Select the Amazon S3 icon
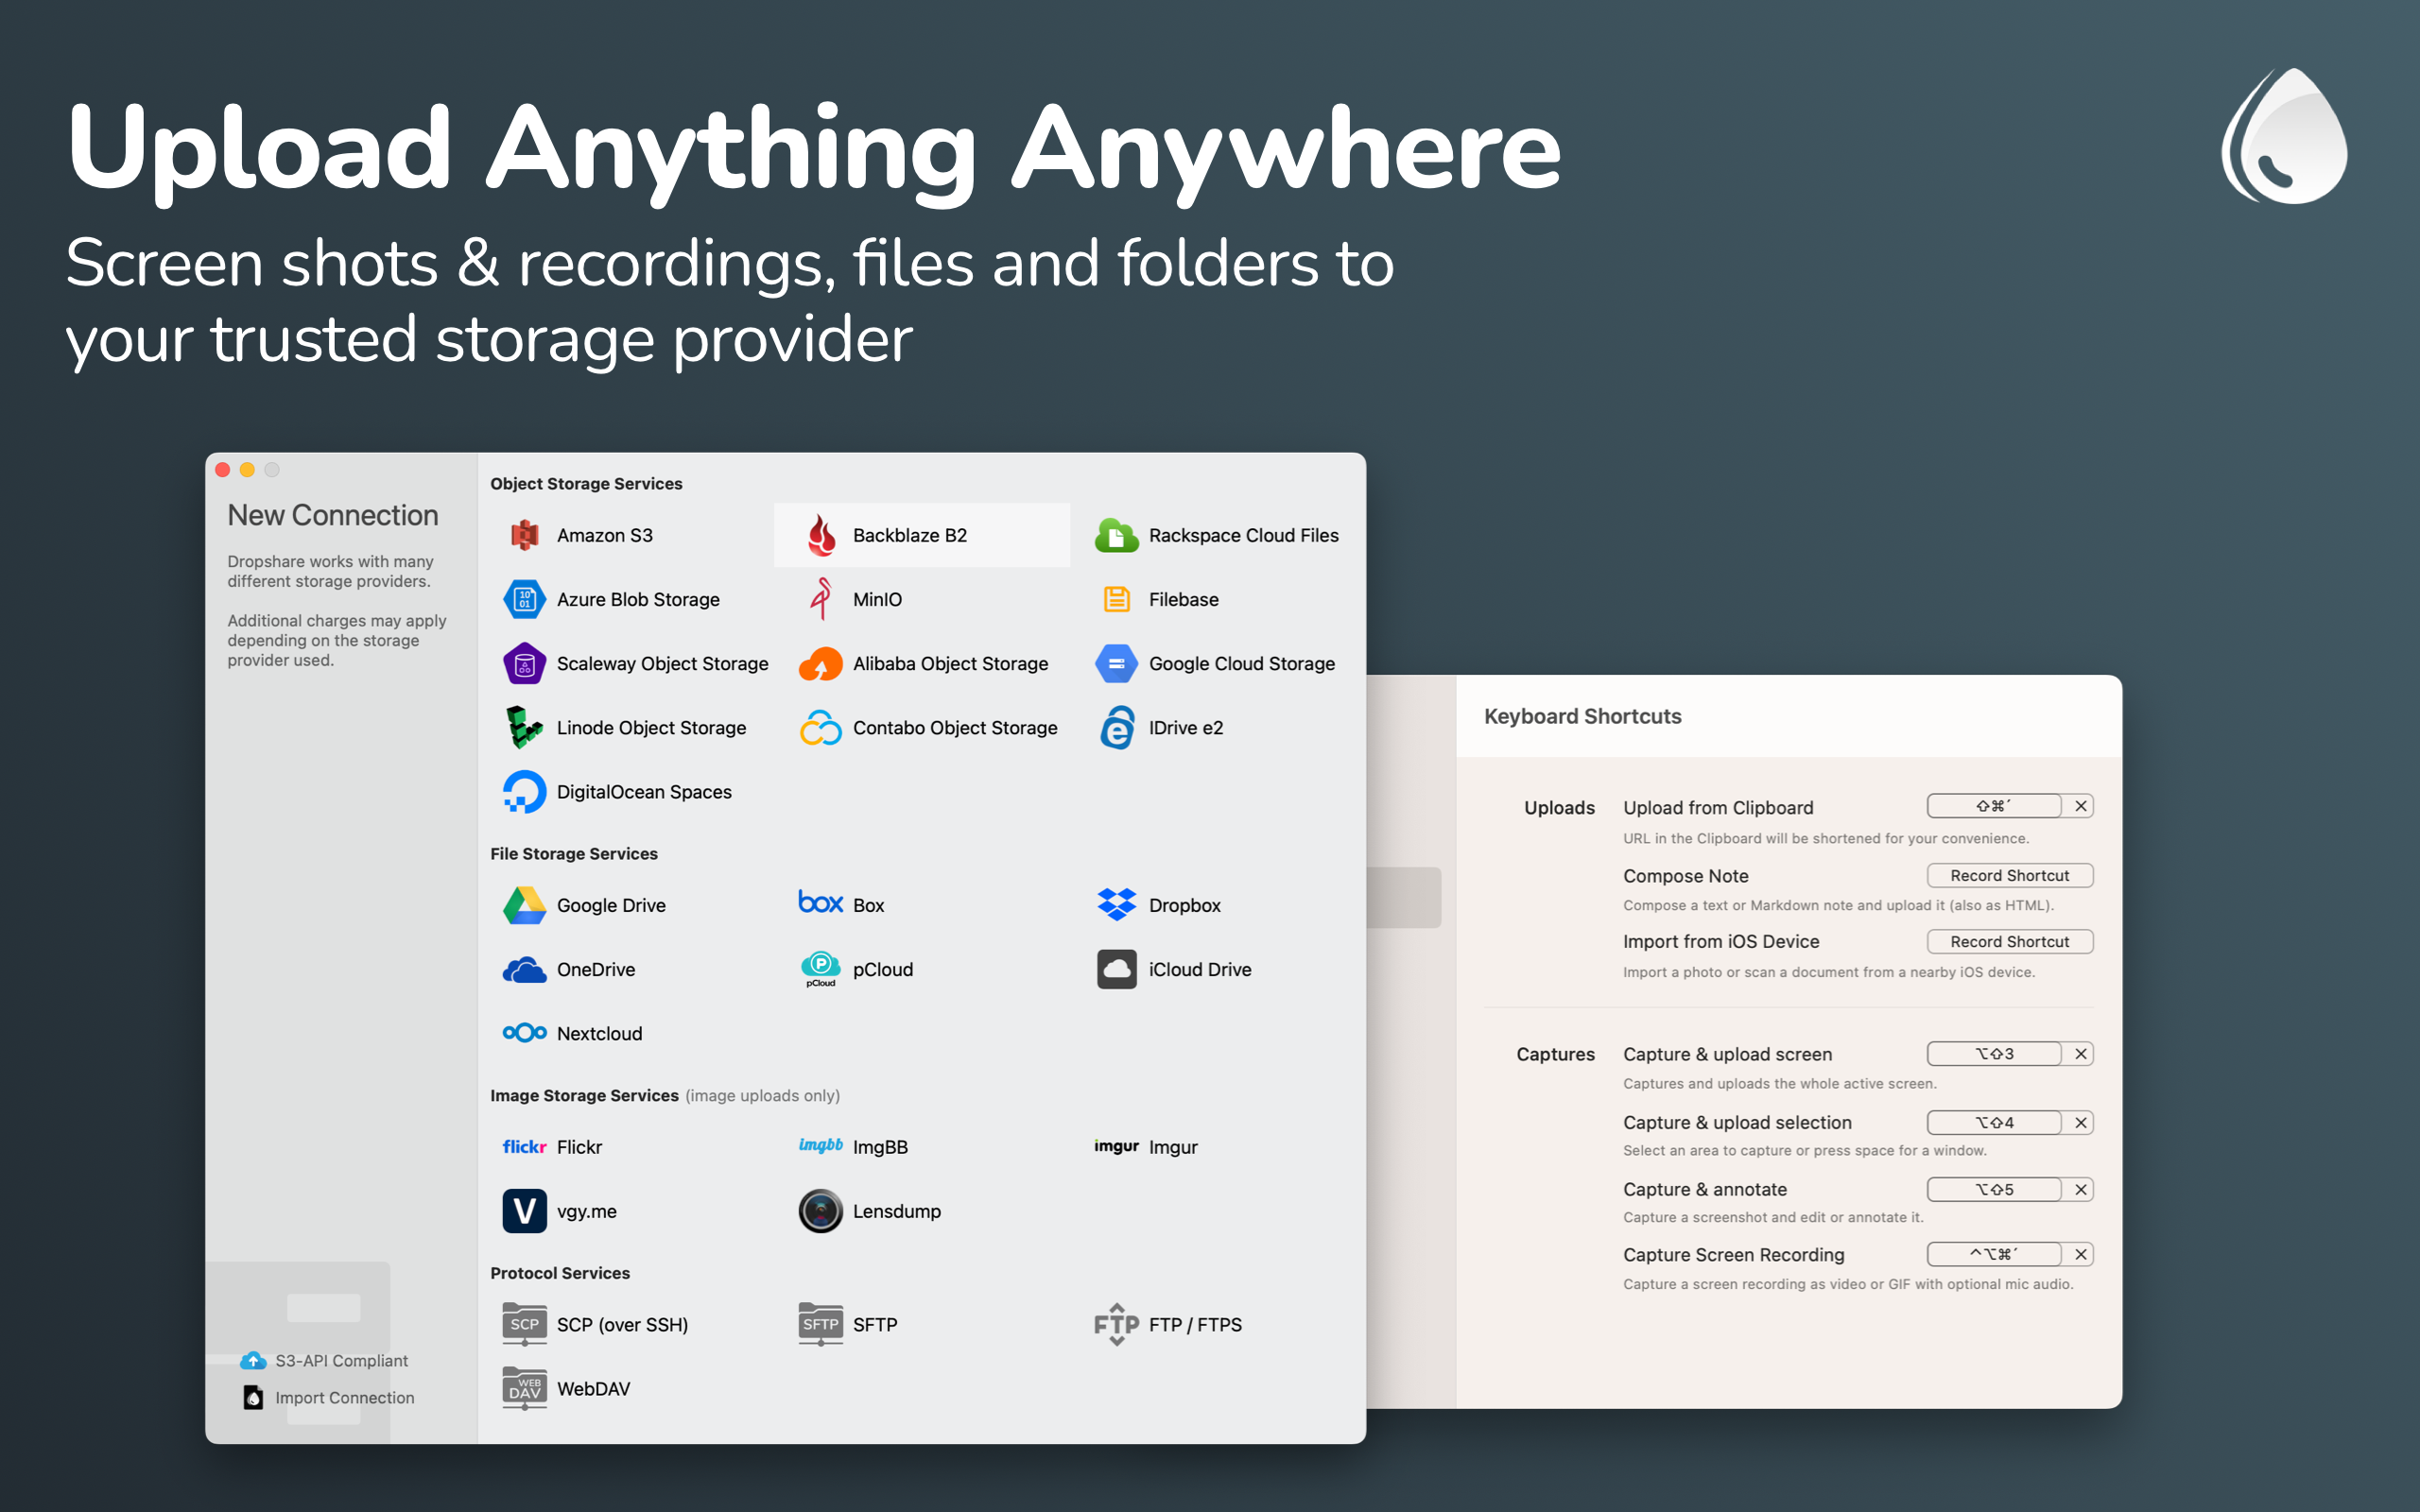This screenshot has height=1512, width=2420. (x=524, y=535)
